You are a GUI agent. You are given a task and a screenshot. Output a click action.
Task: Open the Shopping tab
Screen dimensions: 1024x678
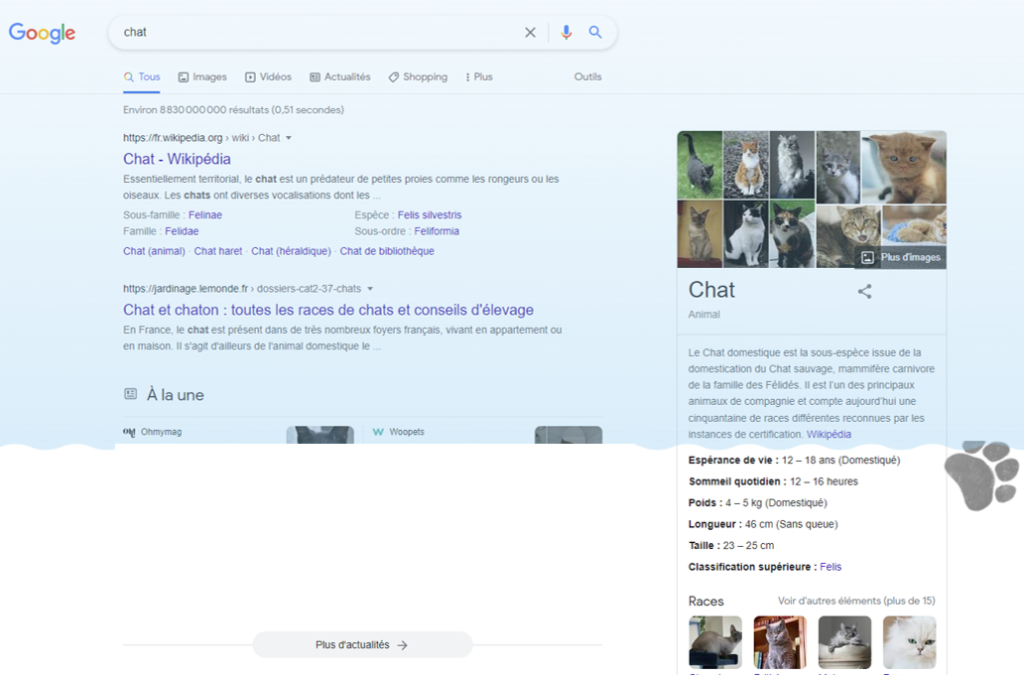[418, 77]
